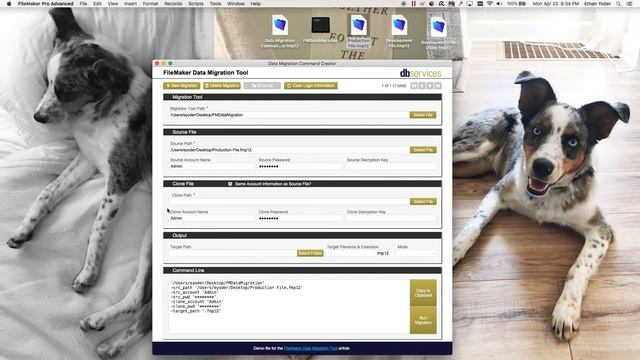Click the Clone Password field

[300, 218]
